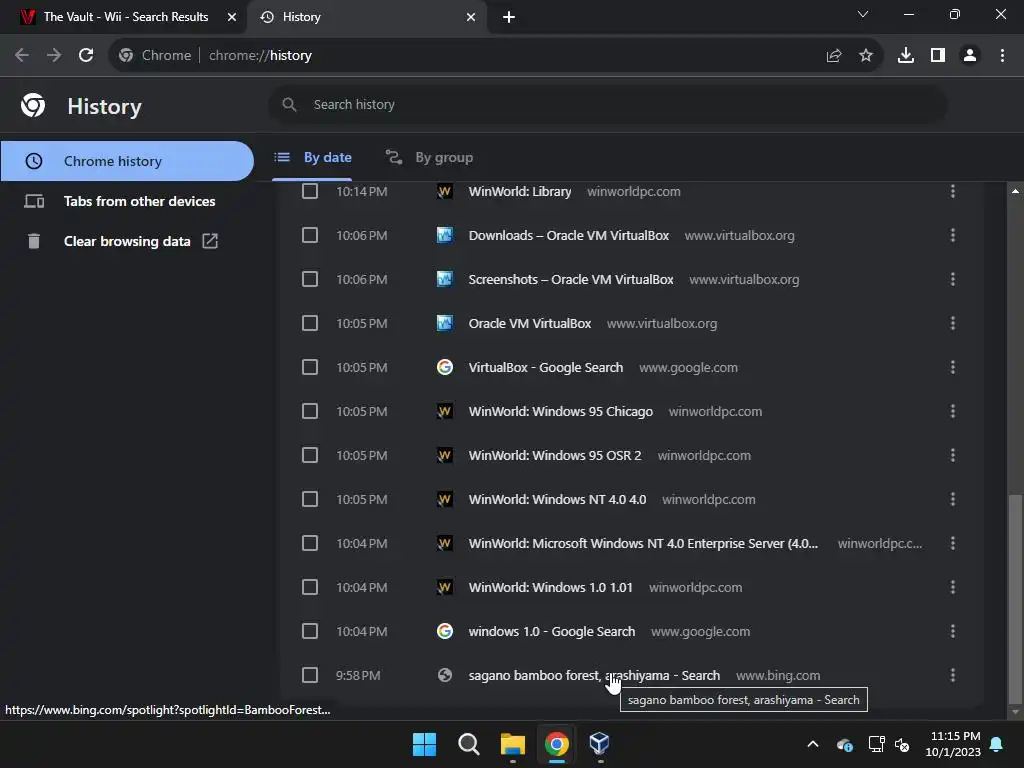
Task: Open VirtualBox from the taskbar
Action: pyautogui.click(x=600, y=744)
